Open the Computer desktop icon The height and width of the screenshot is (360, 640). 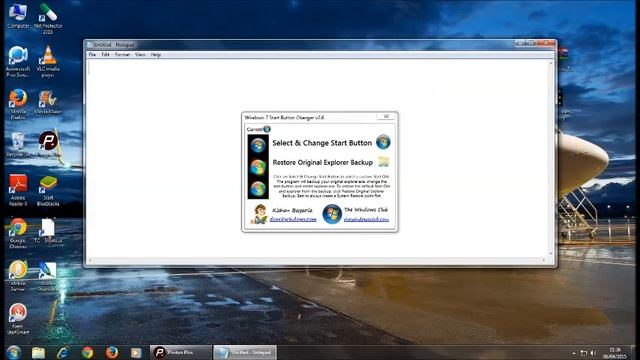point(18,16)
